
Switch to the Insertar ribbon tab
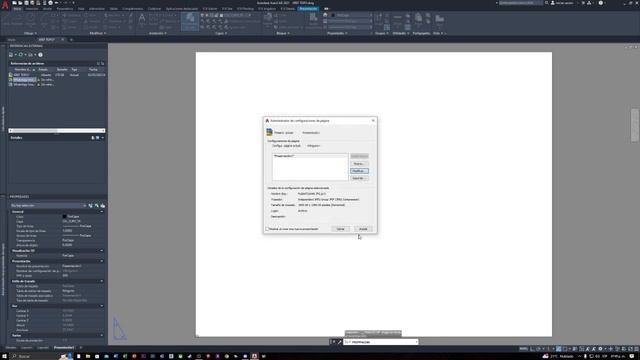[32, 9]
